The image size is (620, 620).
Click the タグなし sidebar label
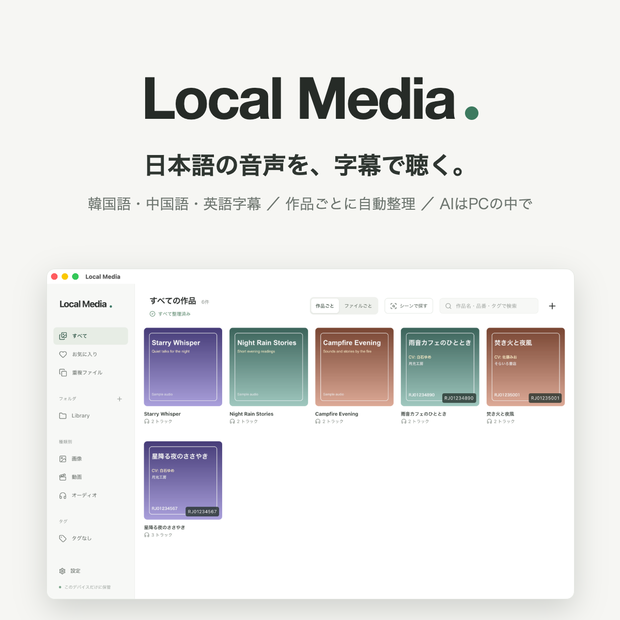(x=81, y=538)
